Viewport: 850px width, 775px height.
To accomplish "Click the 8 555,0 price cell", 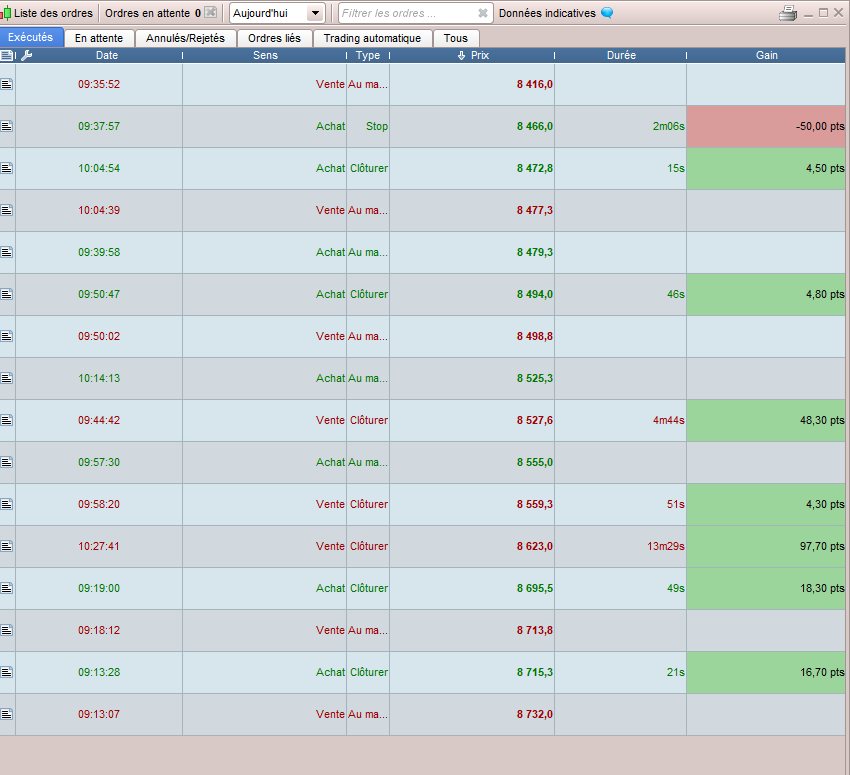I will click(472, 462).
